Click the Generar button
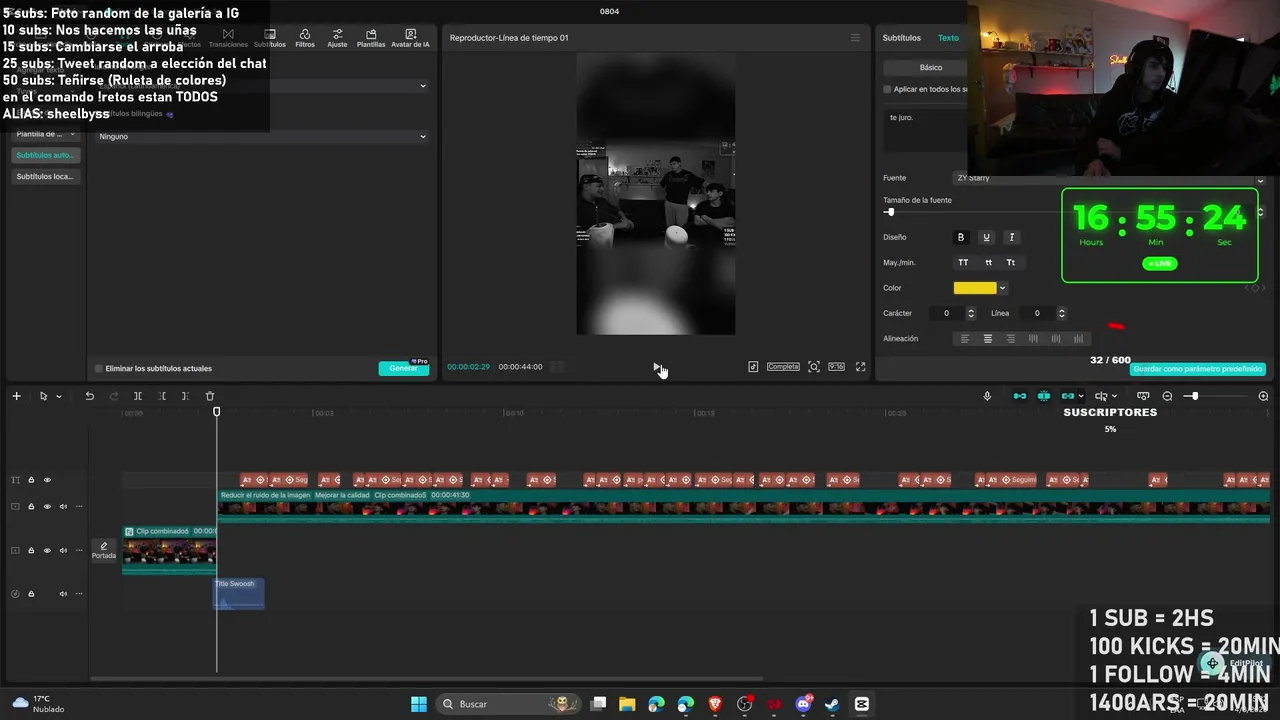This screenshot has width=1280, height=720. pyautogui.click(x=404, y=368)
